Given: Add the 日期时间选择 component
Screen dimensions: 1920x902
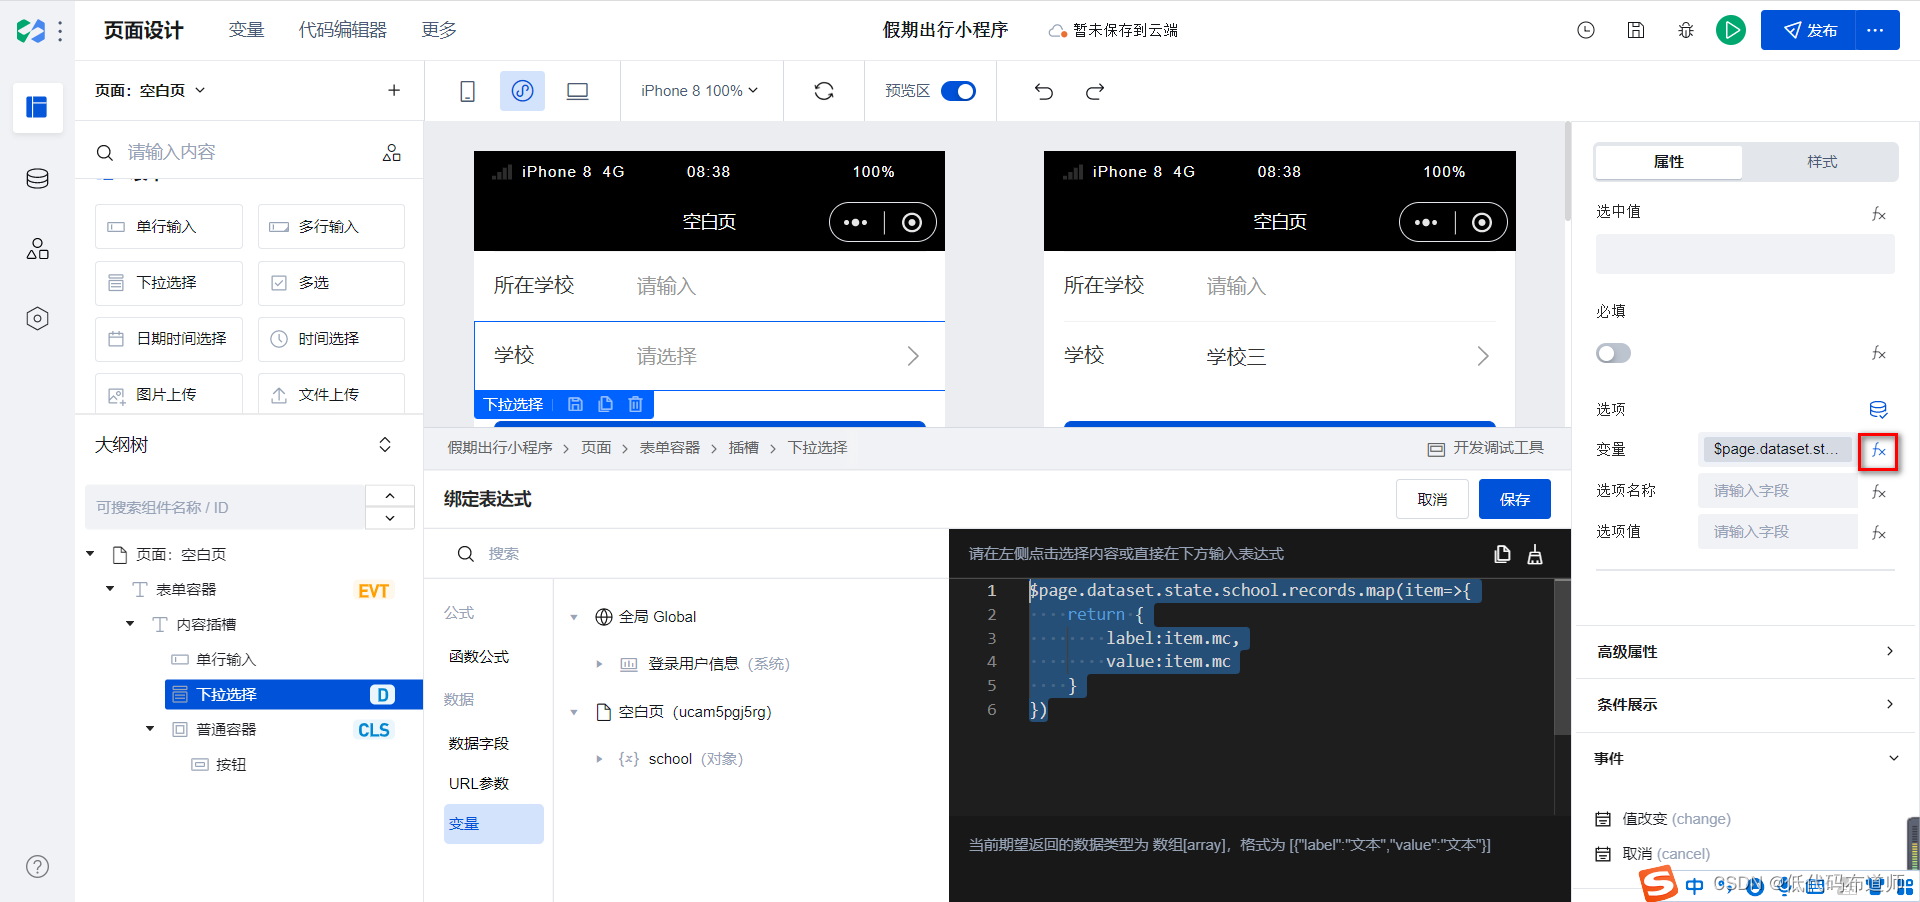Looking at the screenshot, I should pos(169,339).
